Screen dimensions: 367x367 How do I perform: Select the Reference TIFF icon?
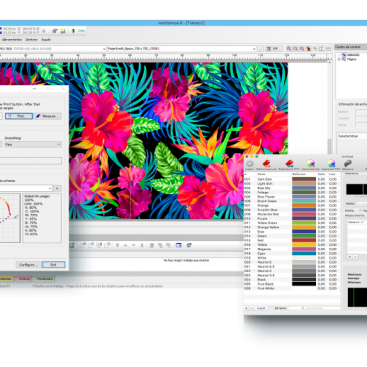pyautogui.click(x=289, y=164)
